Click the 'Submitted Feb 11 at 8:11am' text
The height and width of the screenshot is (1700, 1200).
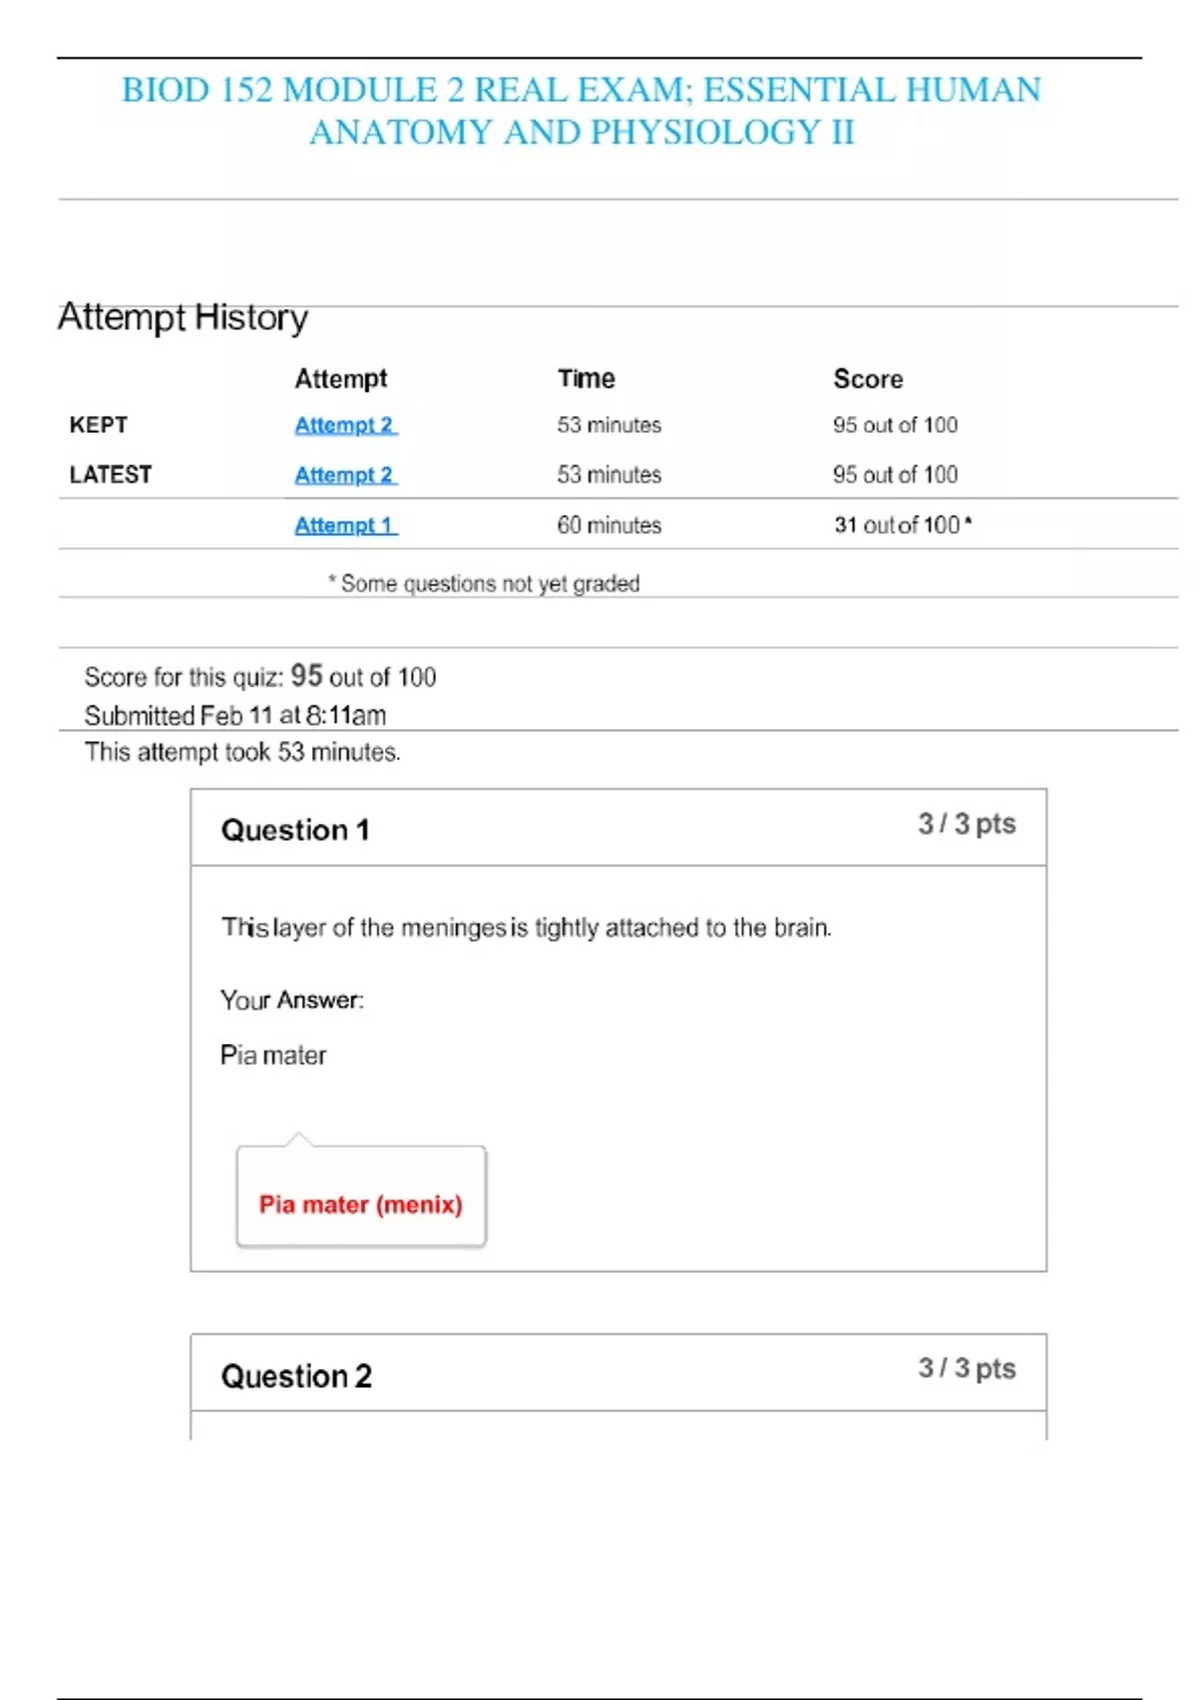235,715
